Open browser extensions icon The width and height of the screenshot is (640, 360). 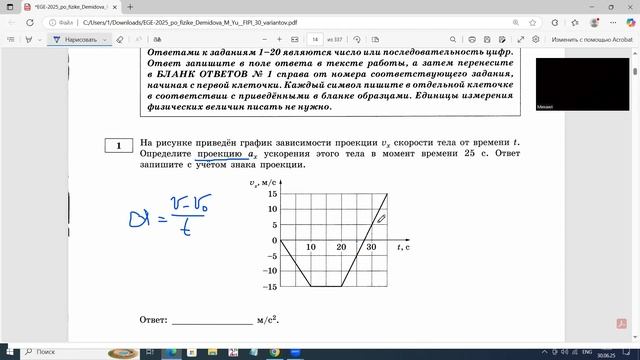click(555, 23)
